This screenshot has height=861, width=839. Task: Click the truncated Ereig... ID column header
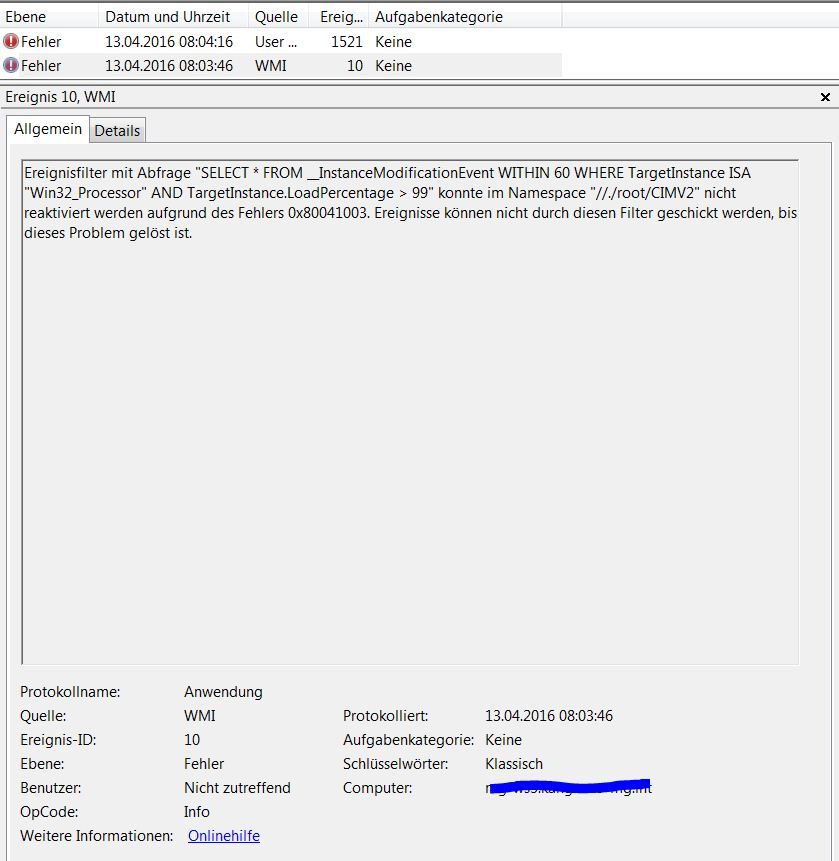pos(341,17)
